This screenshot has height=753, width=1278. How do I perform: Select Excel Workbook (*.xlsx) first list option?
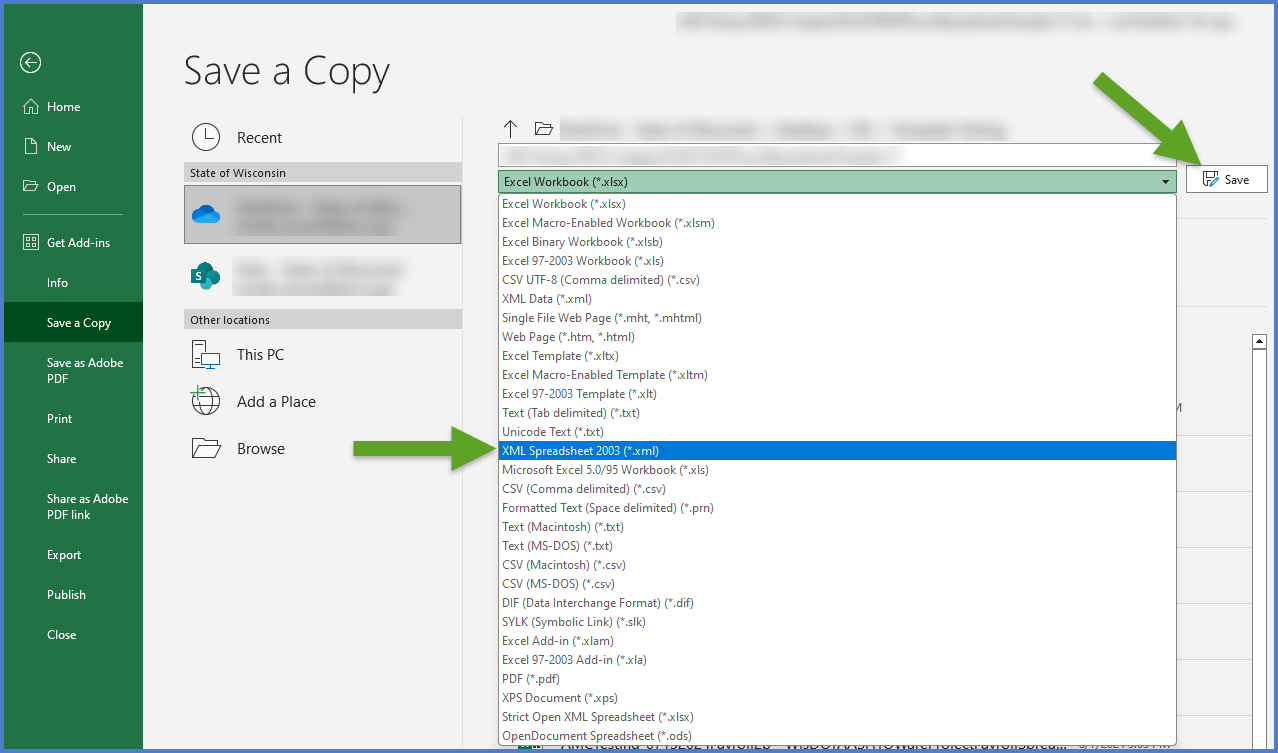tap(837, 204)
